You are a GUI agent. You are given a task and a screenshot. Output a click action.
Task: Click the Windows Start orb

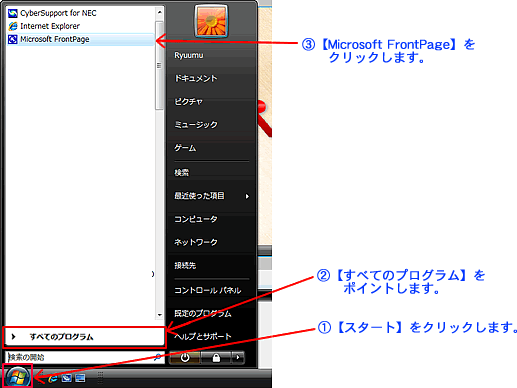pyautogui.click(x=17, y=377)
